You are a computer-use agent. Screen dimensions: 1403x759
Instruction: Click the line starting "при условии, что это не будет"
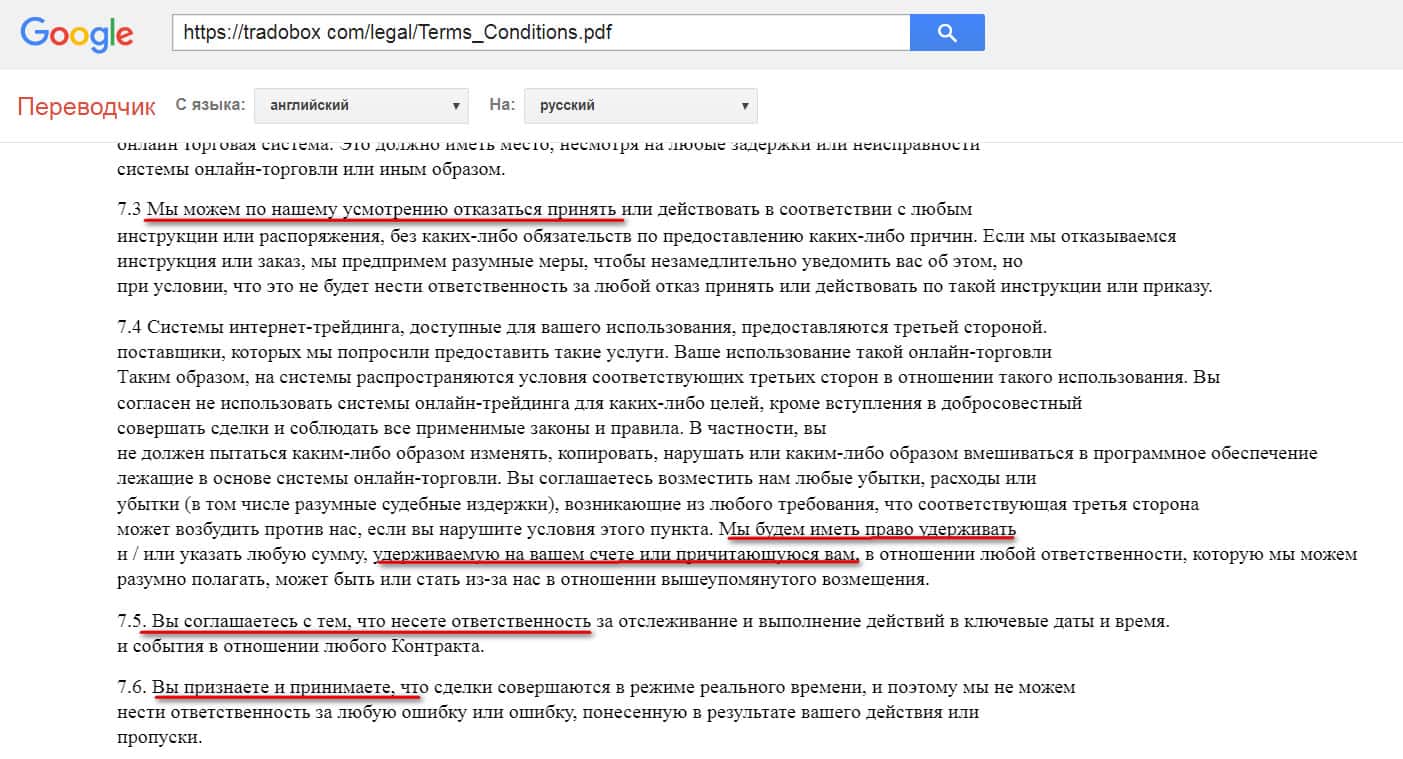[x=664, y=287]
